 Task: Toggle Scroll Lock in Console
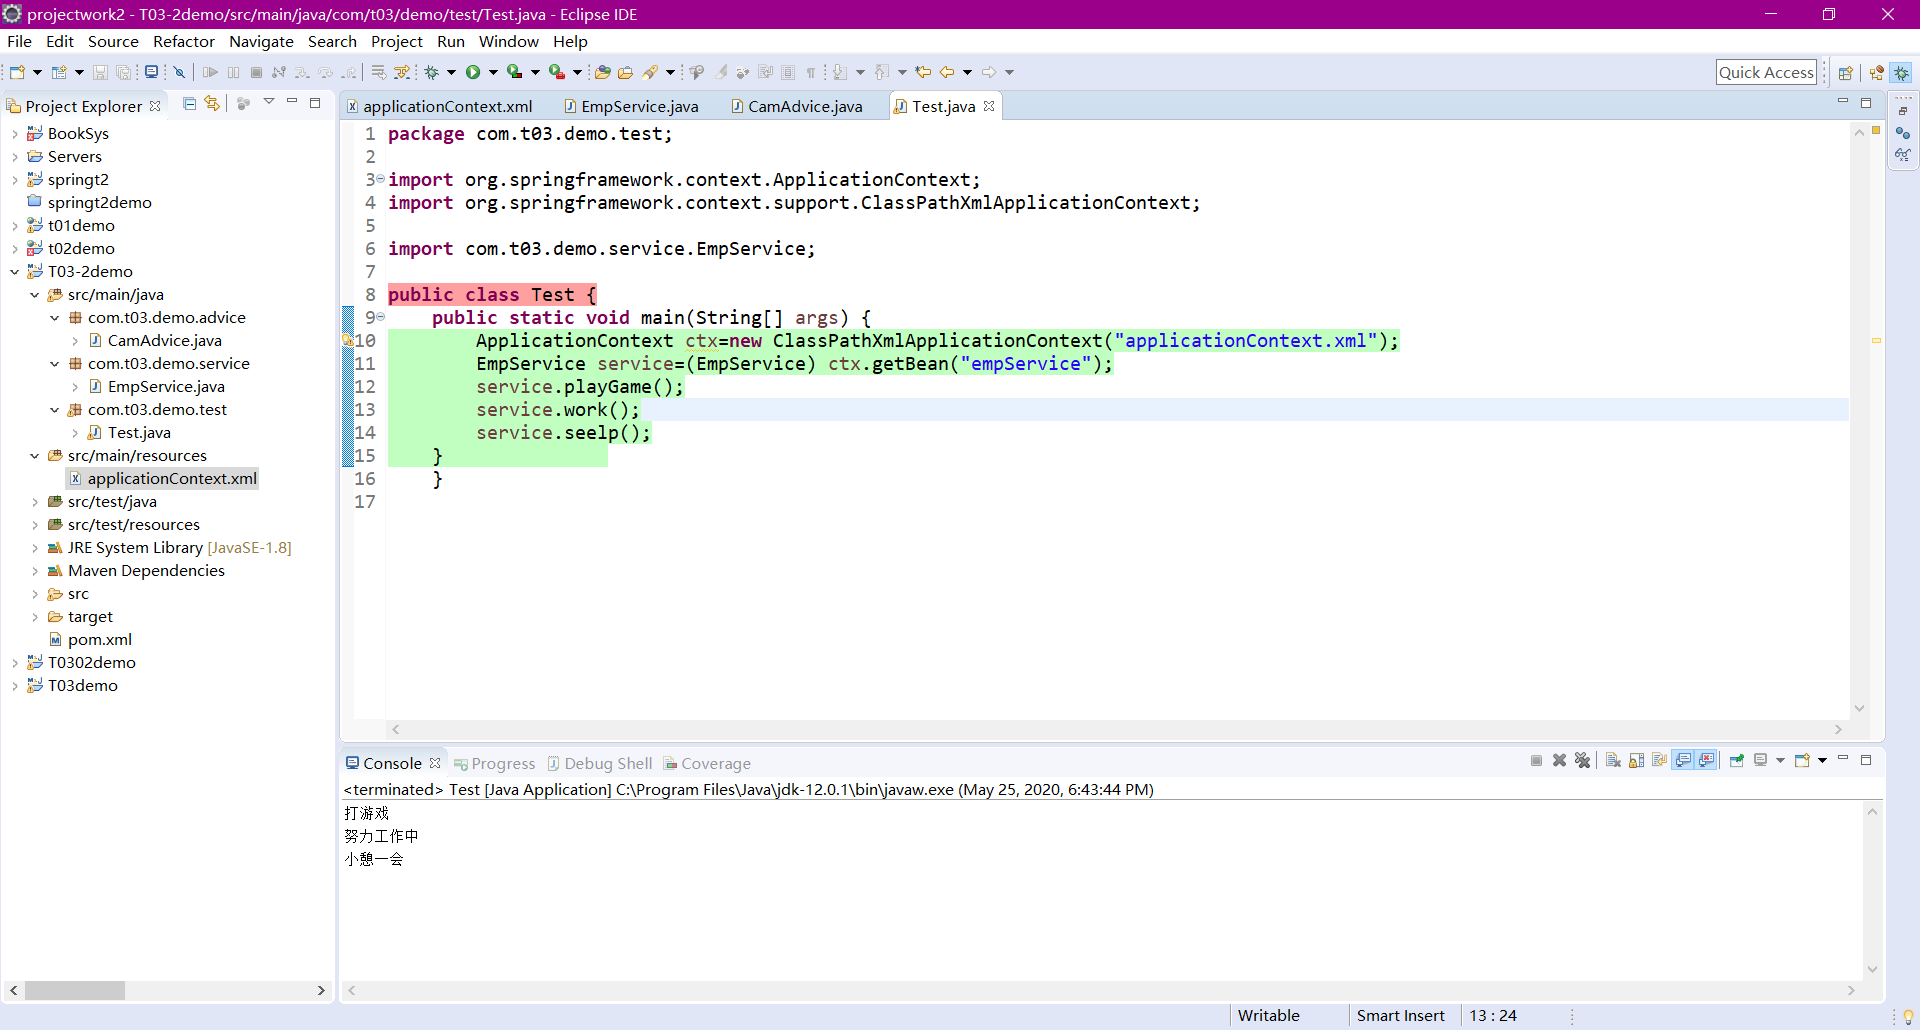(1636, 760)
